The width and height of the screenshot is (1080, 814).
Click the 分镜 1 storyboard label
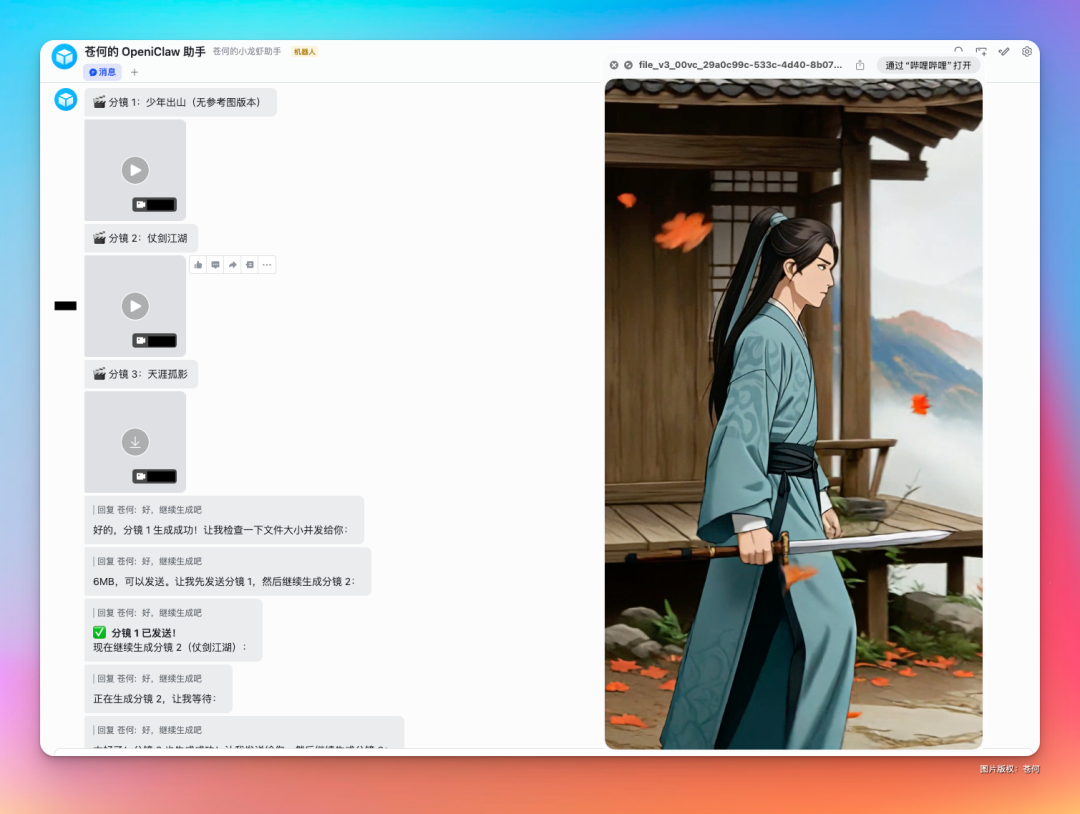pos(180,102)
